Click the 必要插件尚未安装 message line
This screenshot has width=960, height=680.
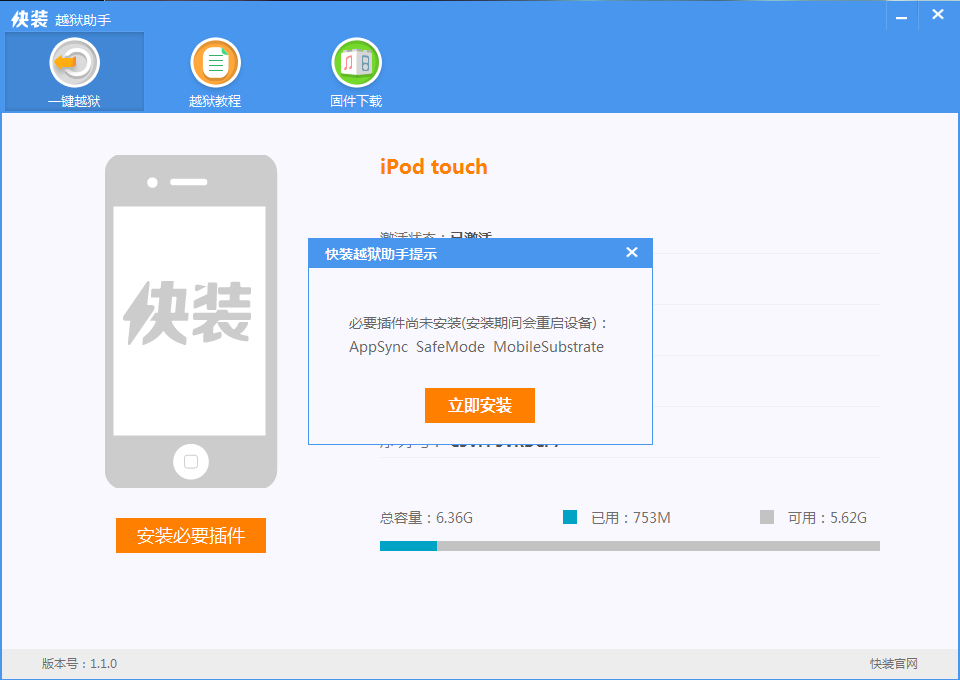pos(478,323)
